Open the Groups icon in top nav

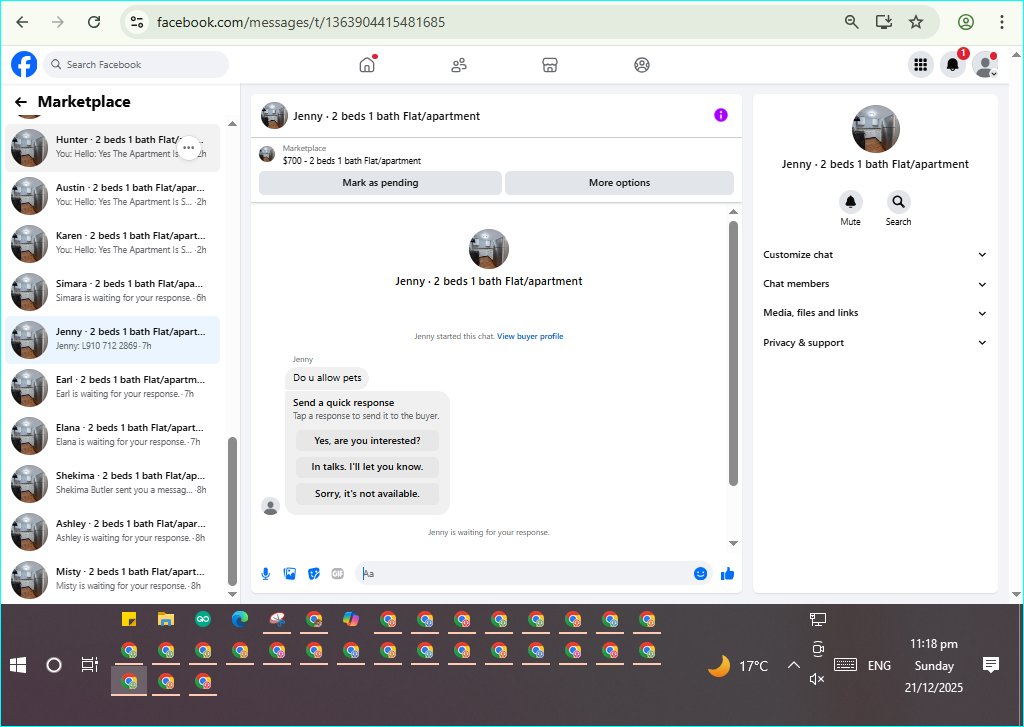coord(642,65)
